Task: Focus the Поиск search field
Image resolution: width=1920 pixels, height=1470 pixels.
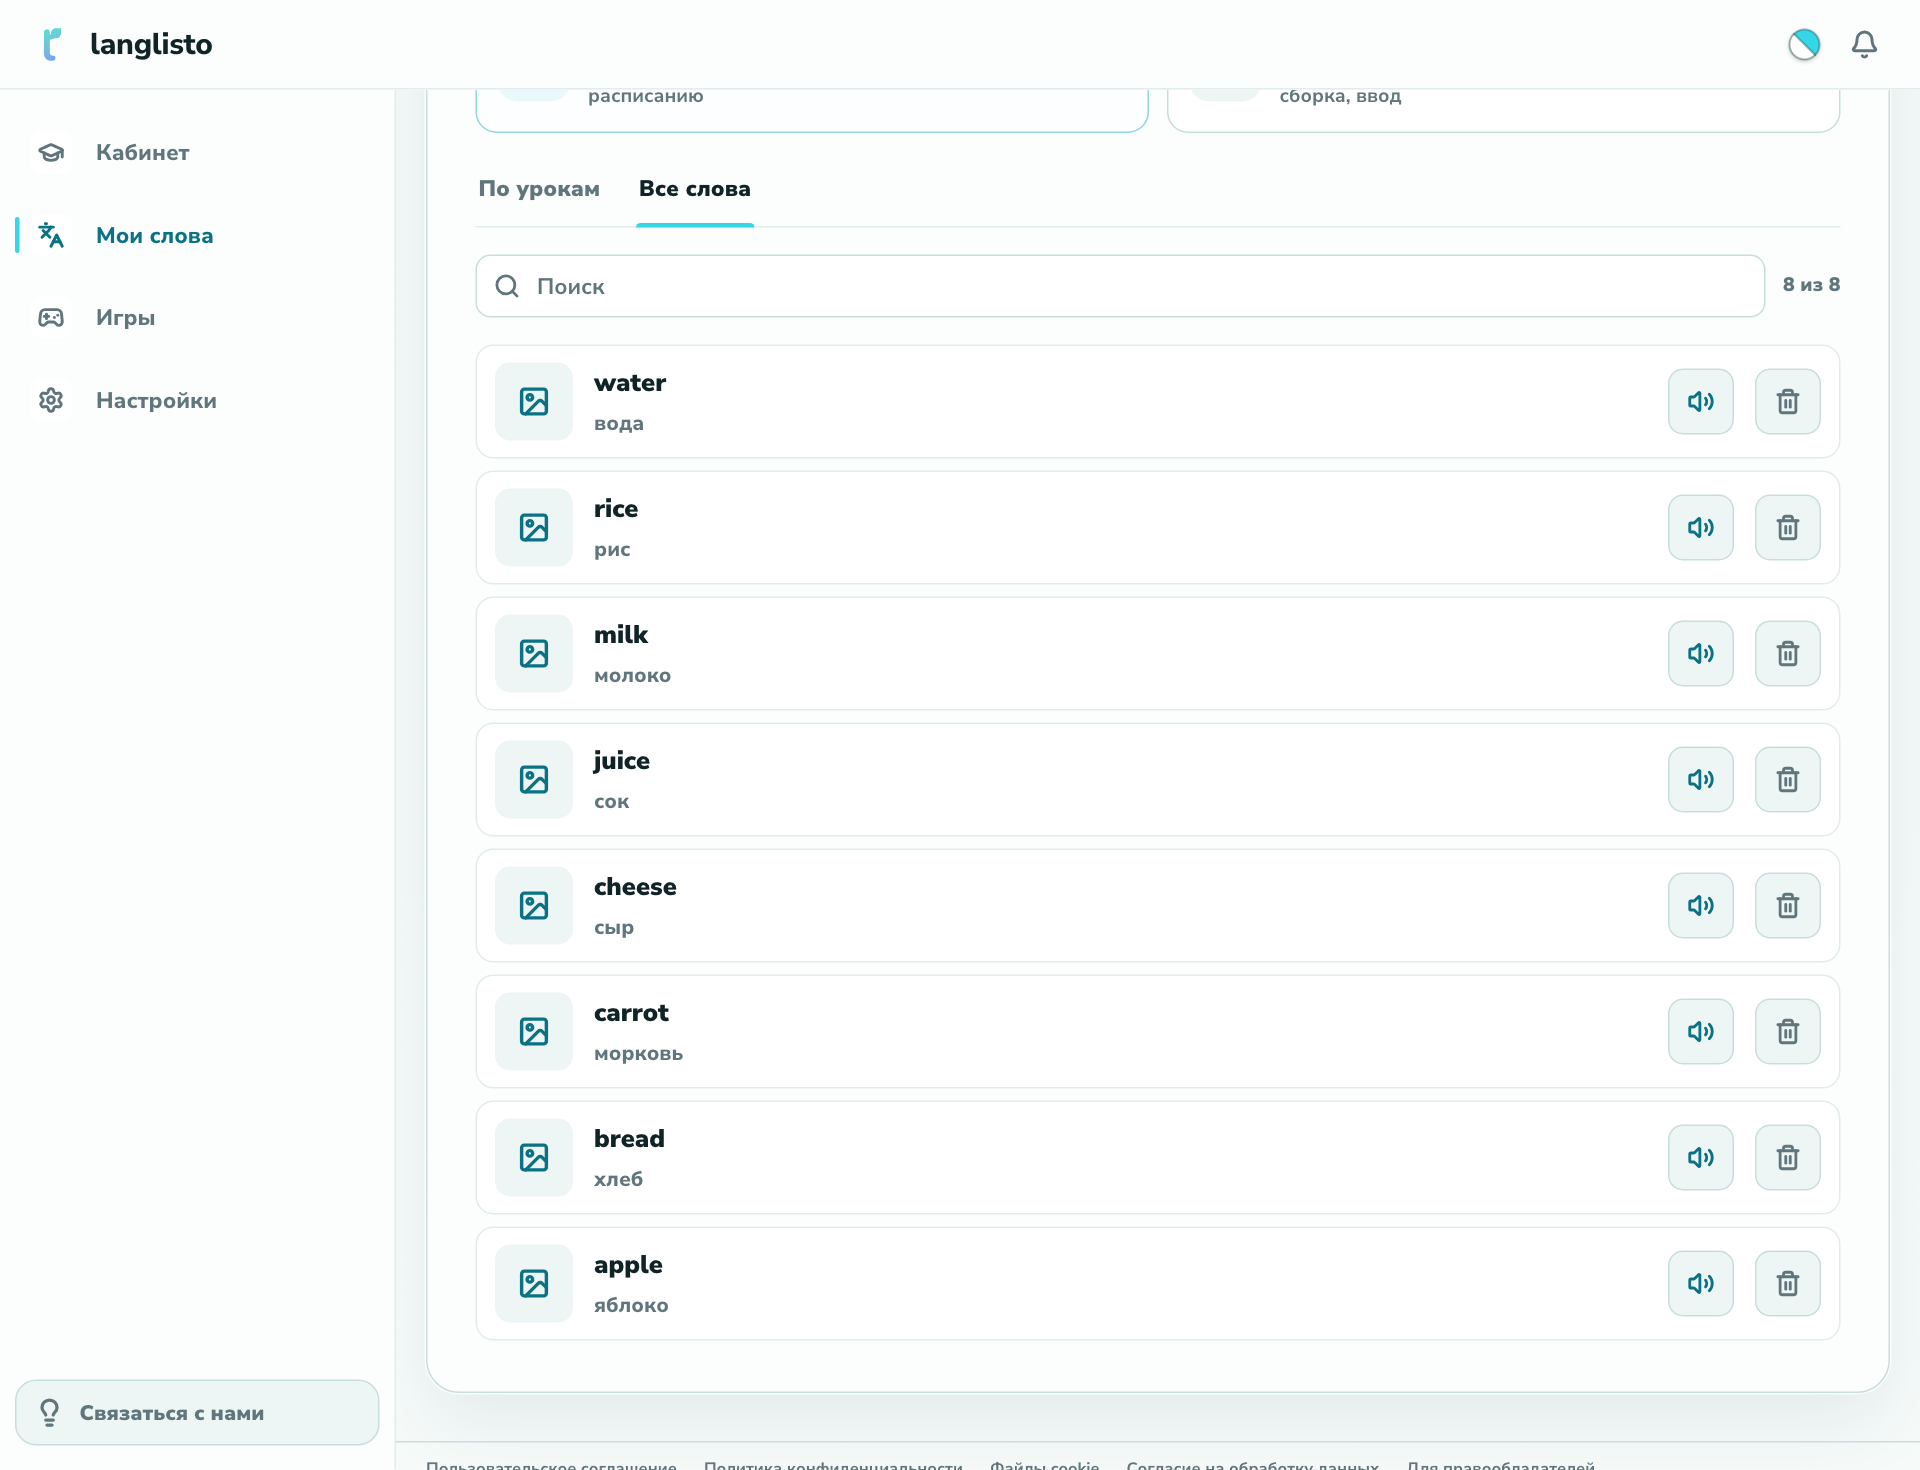Action: point(1120,286)
